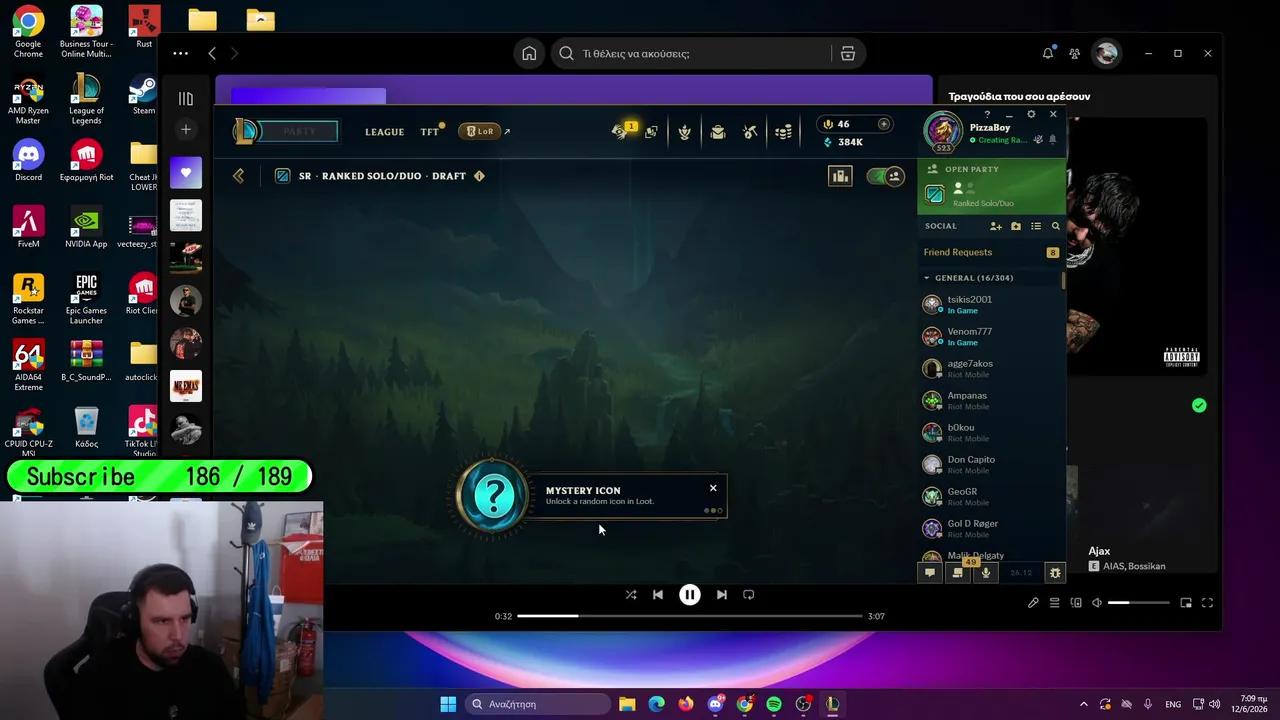Select friend Ampanas

coord(990,400)
